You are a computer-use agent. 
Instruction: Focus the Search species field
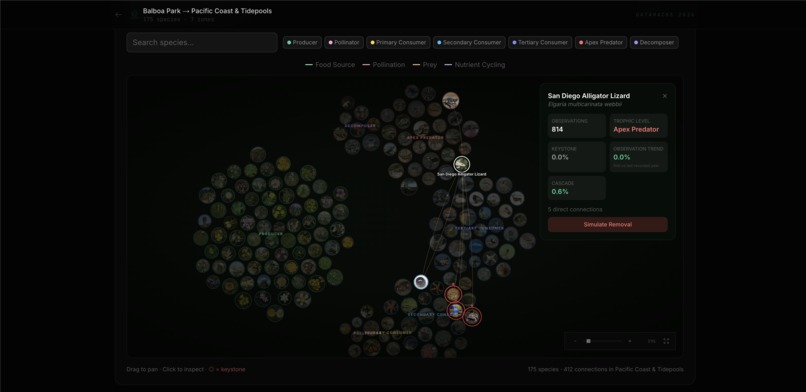tap(202, 43)
